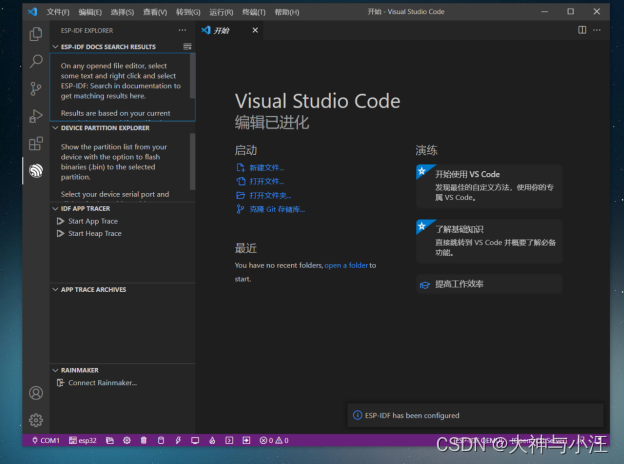Viewport: 624px width, 464px height.
Task: Click the 打开文件... link
Action: point(267,181)
